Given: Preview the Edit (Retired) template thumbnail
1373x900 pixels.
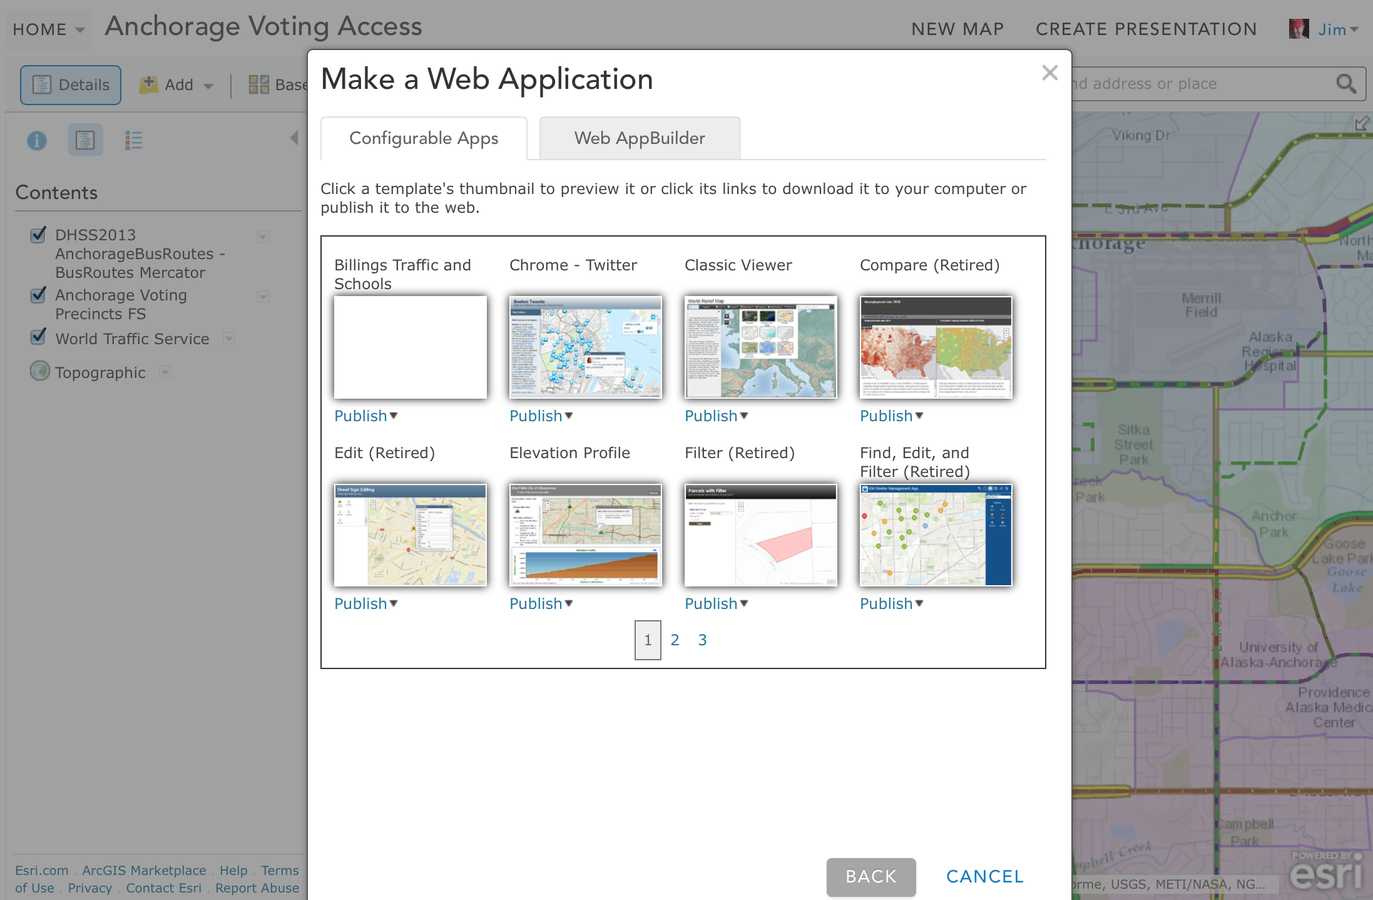Looking at the screenshot, I should 411,535.
